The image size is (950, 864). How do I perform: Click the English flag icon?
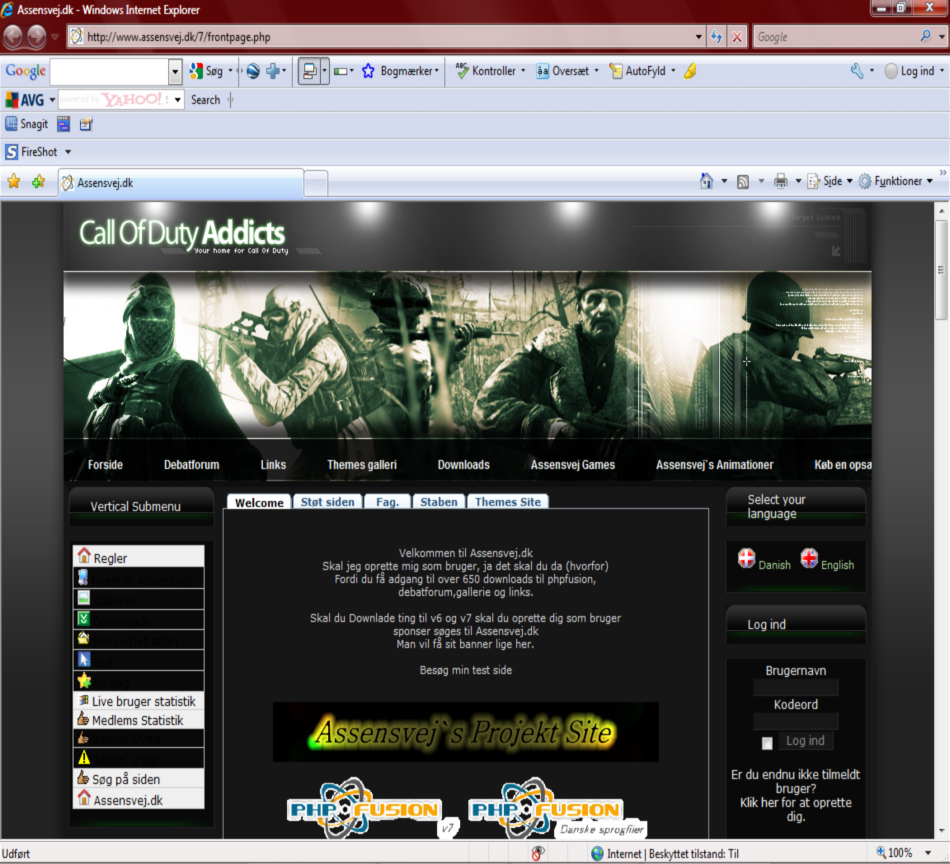[x=809, y=558]
